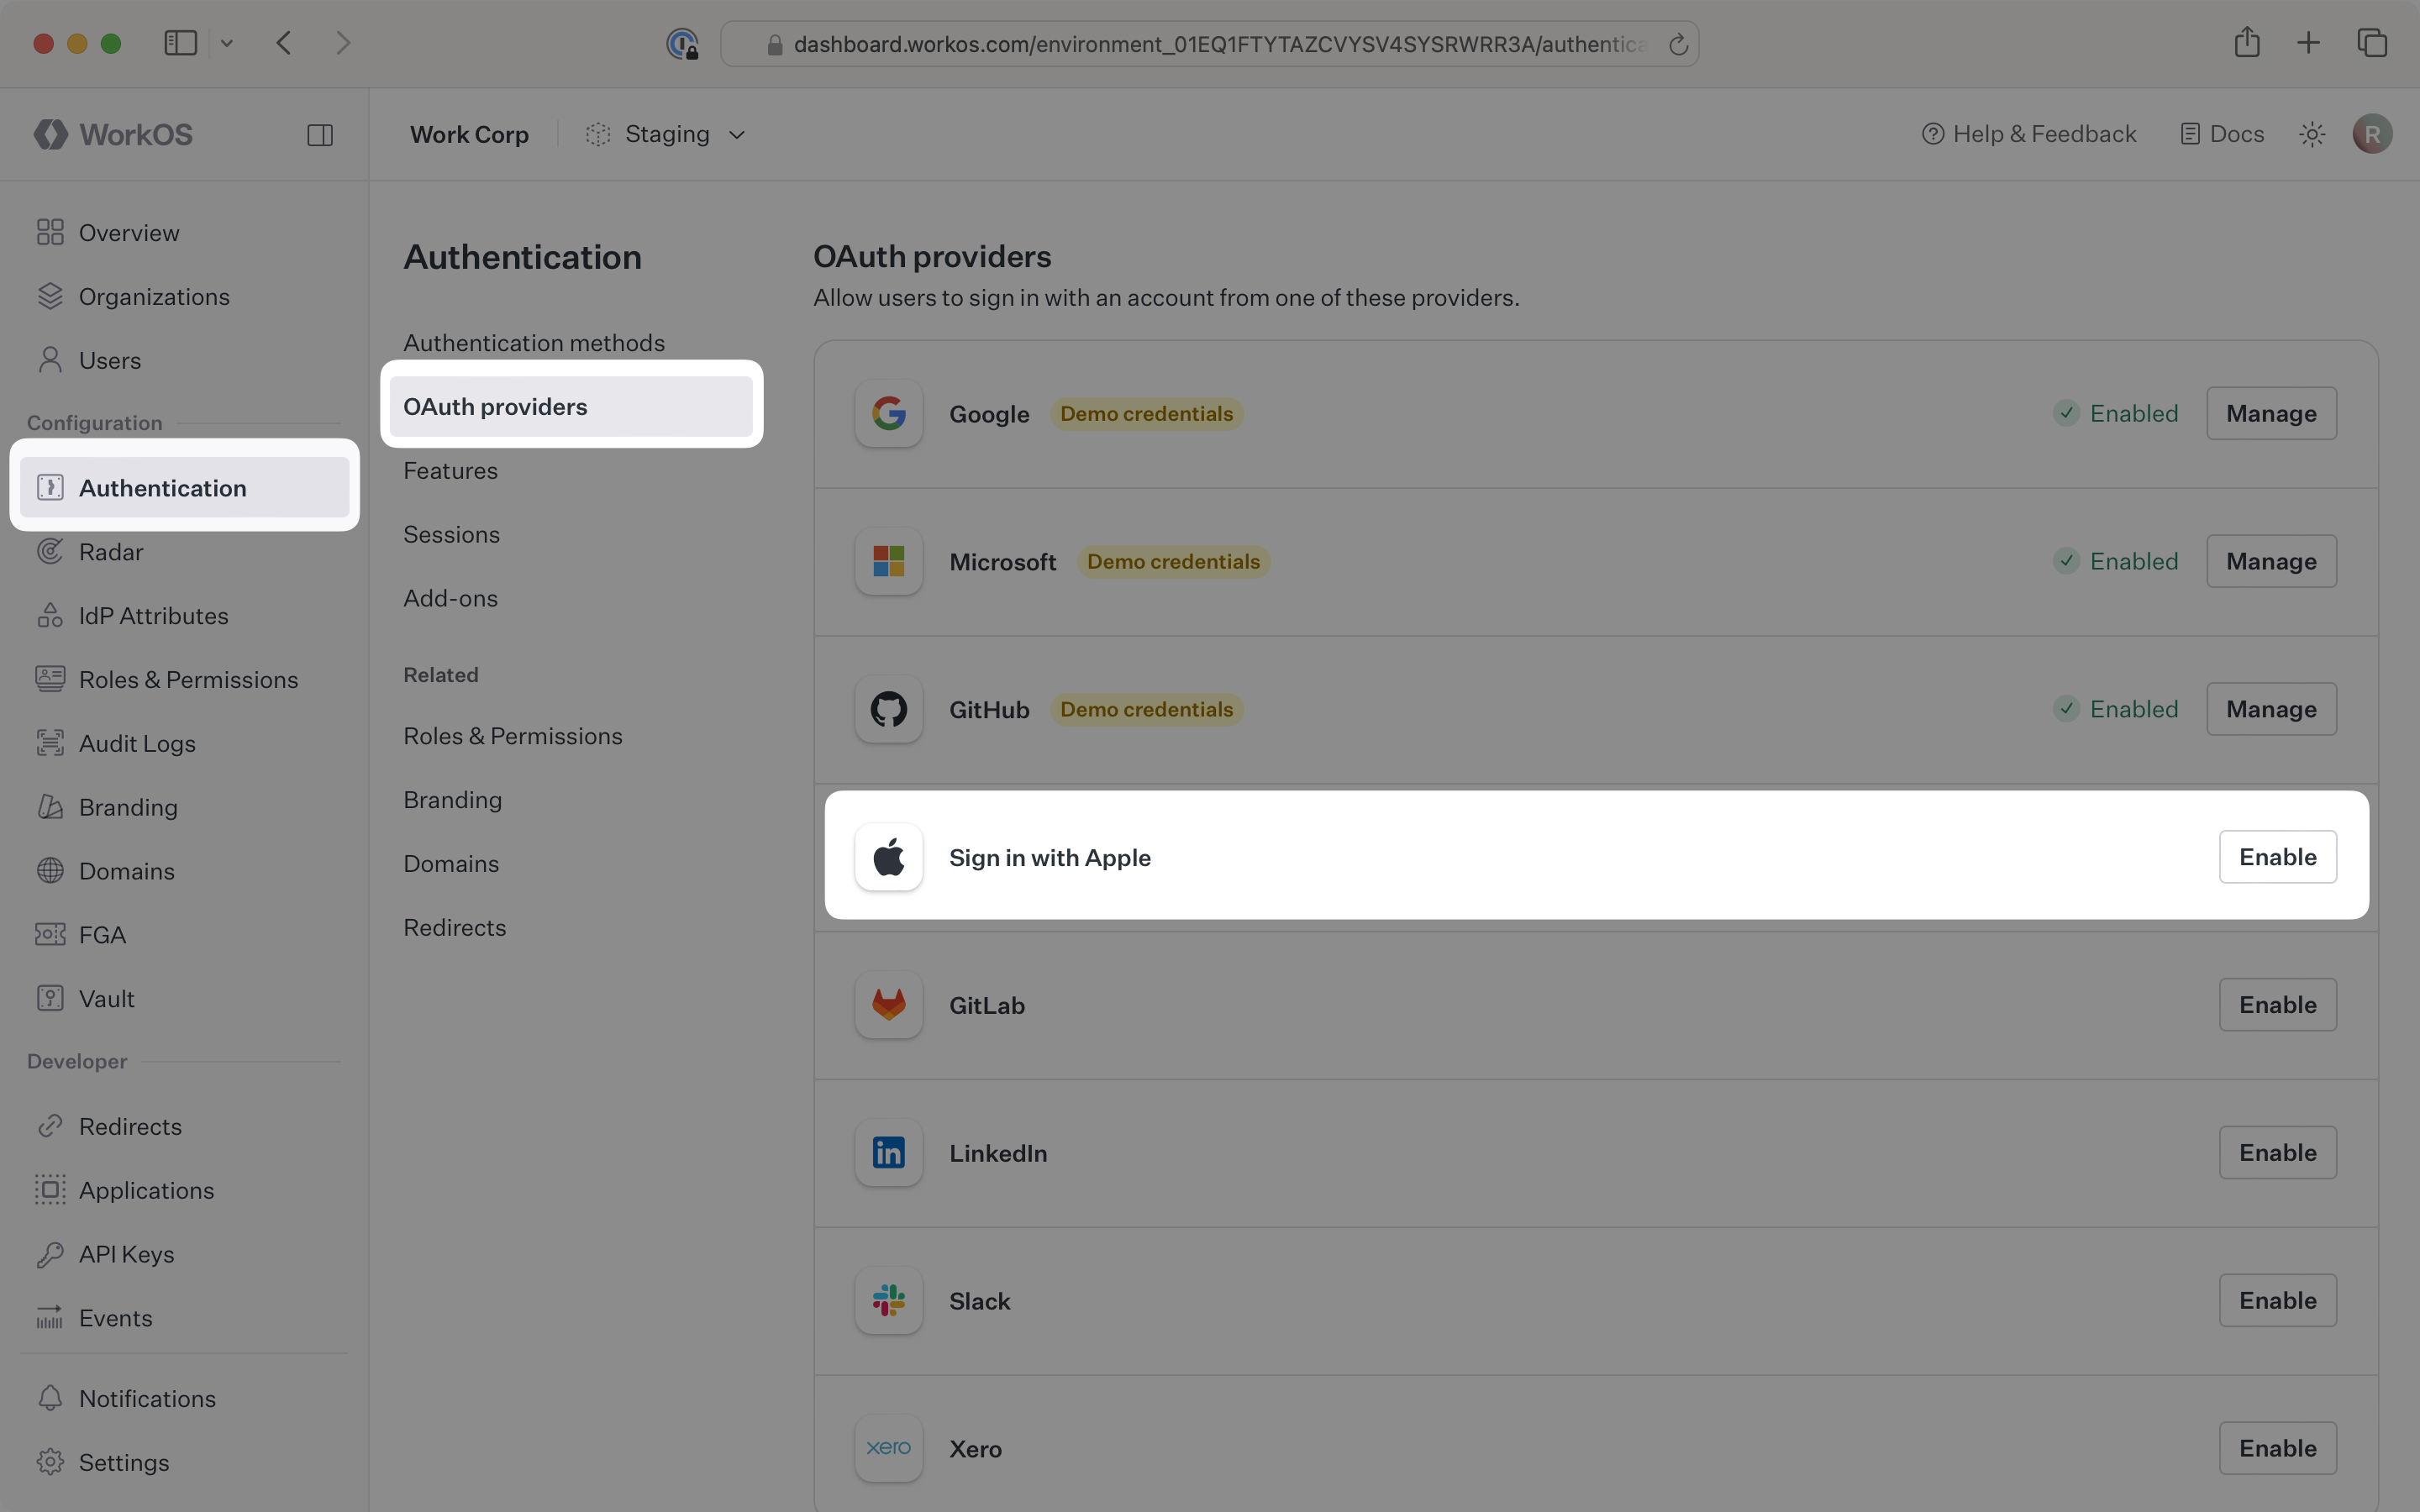
Task: Open Help & Feedback link
Action: pyautogui.click(x=2029, y=134)
